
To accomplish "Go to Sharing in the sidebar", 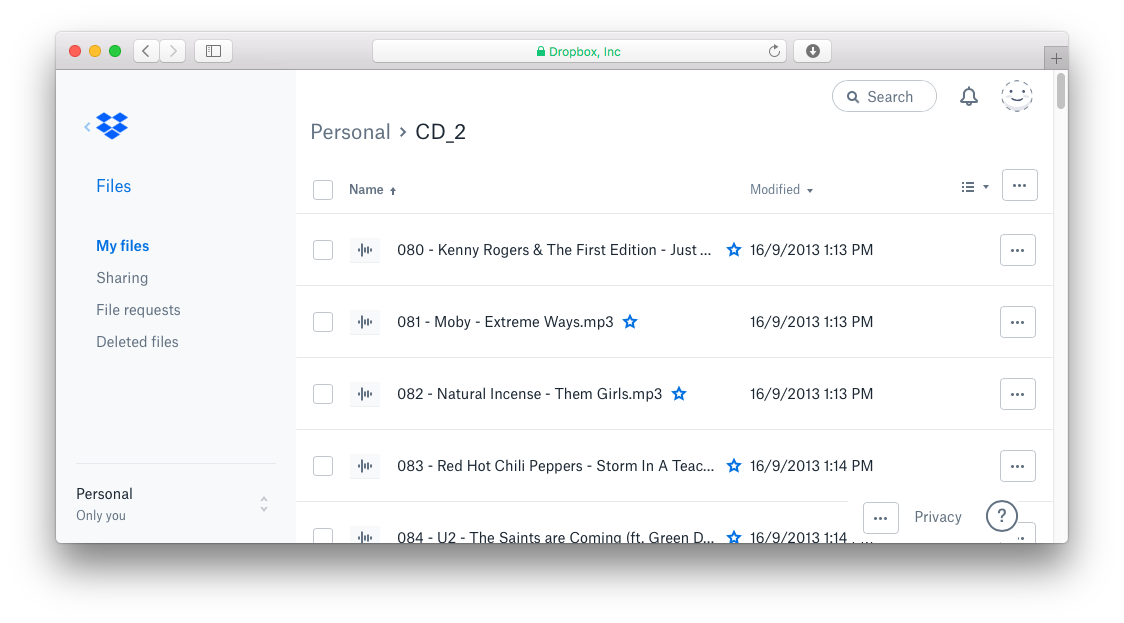I will pos(122,278).
